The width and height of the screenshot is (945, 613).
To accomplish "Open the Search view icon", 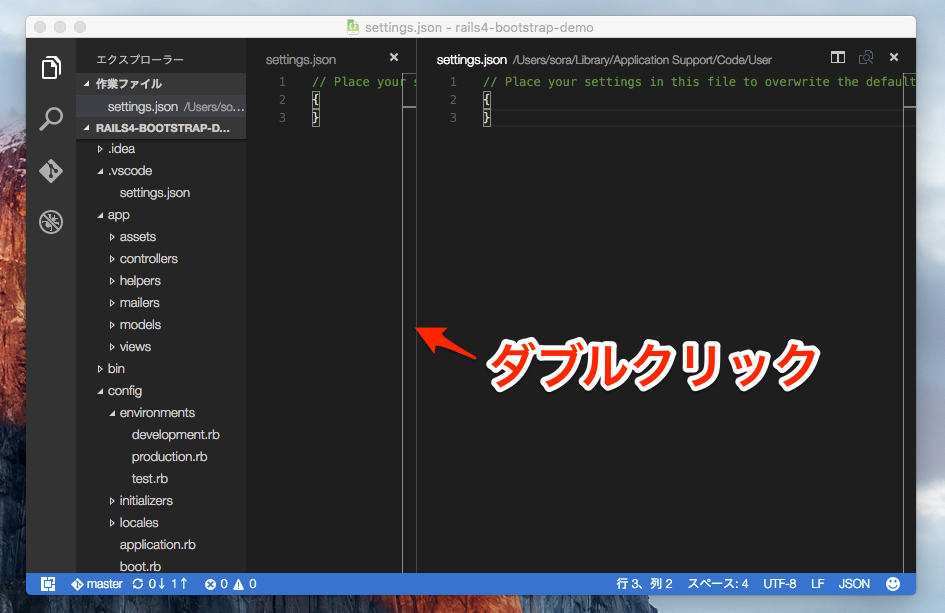I will click(51, 120).
